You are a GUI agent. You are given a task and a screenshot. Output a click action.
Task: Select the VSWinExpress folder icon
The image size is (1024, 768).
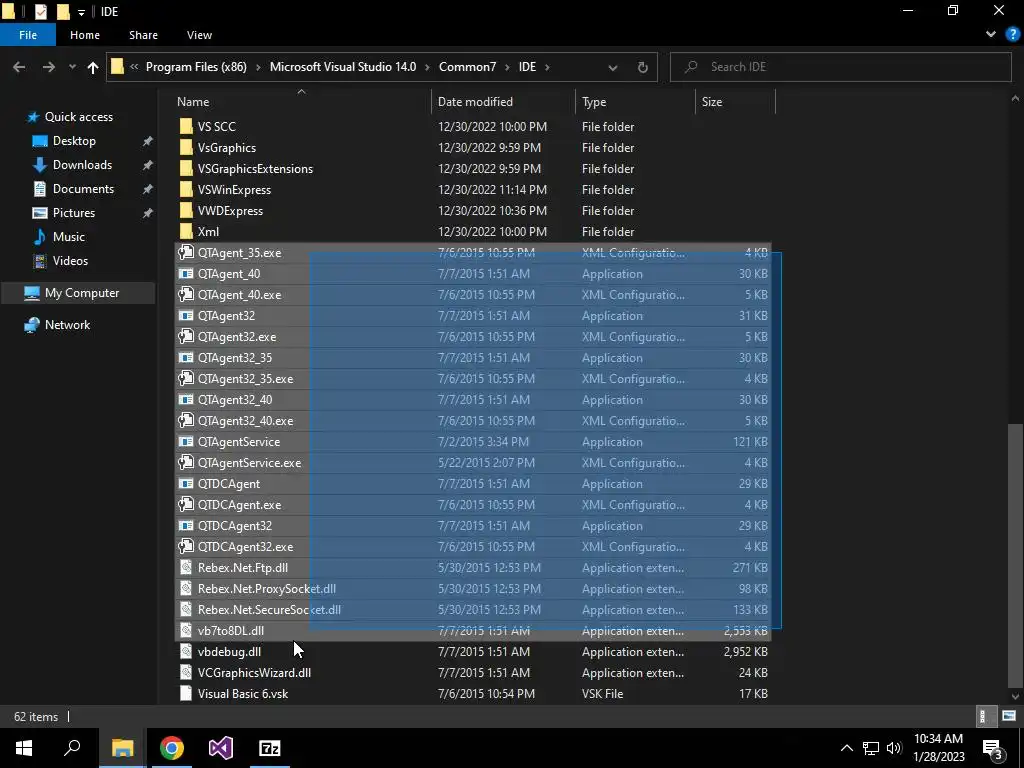click(x=186, y=189)
